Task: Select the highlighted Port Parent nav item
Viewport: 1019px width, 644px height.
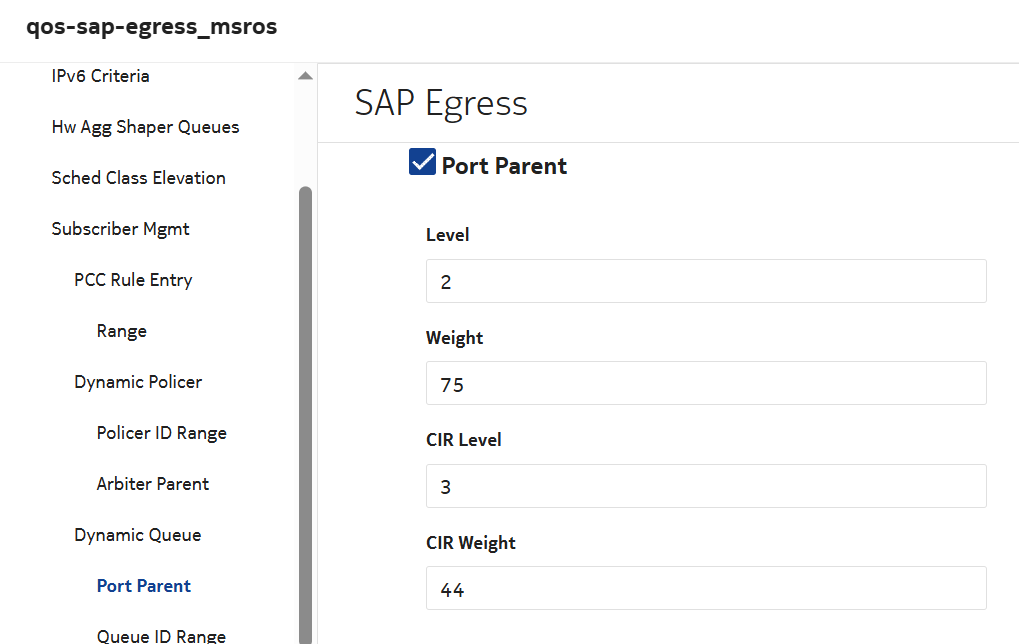Action: (144, 586)
